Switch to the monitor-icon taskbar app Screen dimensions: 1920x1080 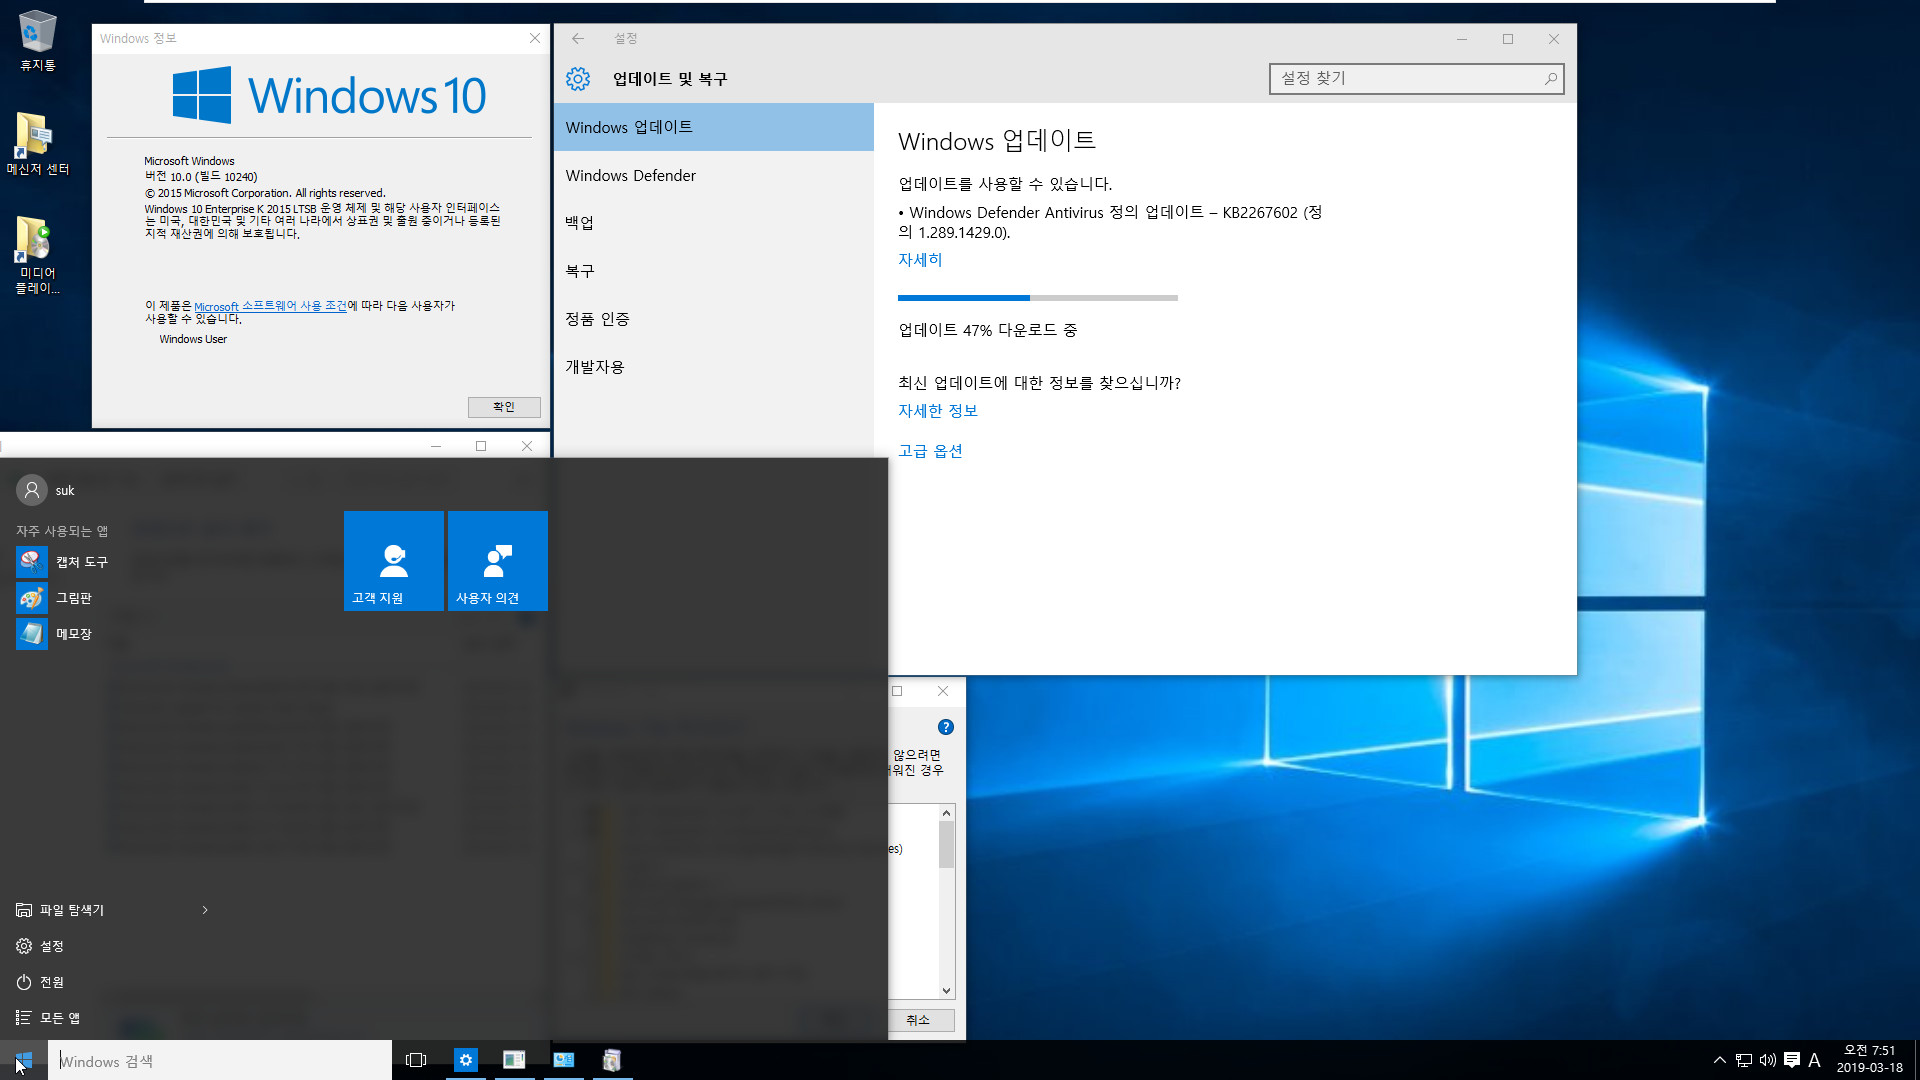(x=564, y=1060)
